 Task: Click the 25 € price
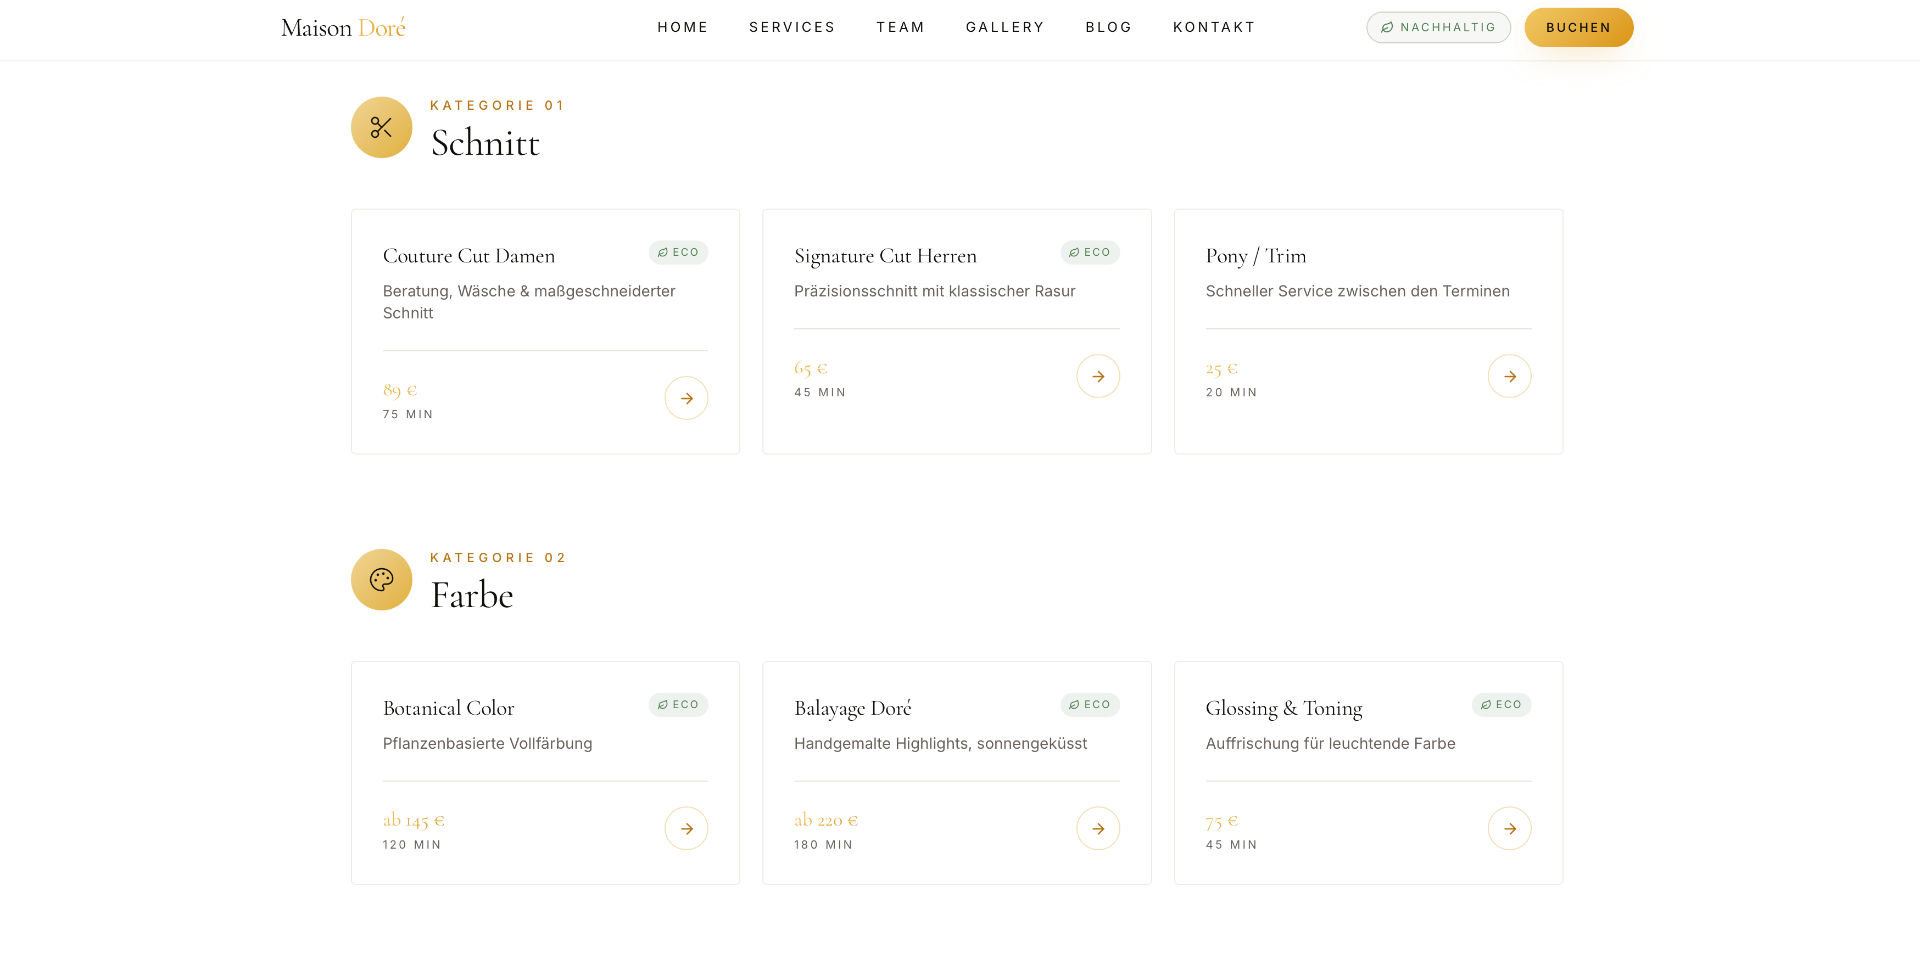[1222, 368]
